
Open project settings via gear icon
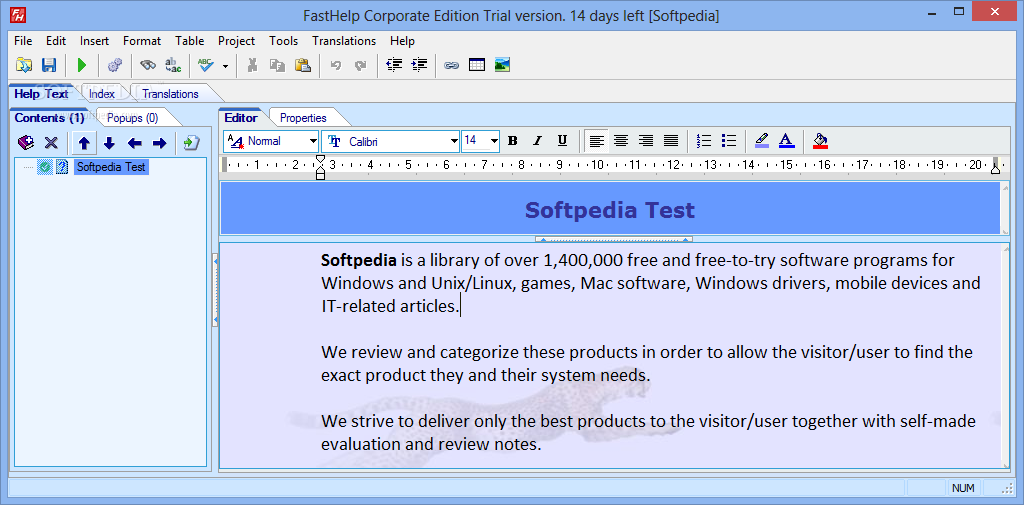coord(115,65)
